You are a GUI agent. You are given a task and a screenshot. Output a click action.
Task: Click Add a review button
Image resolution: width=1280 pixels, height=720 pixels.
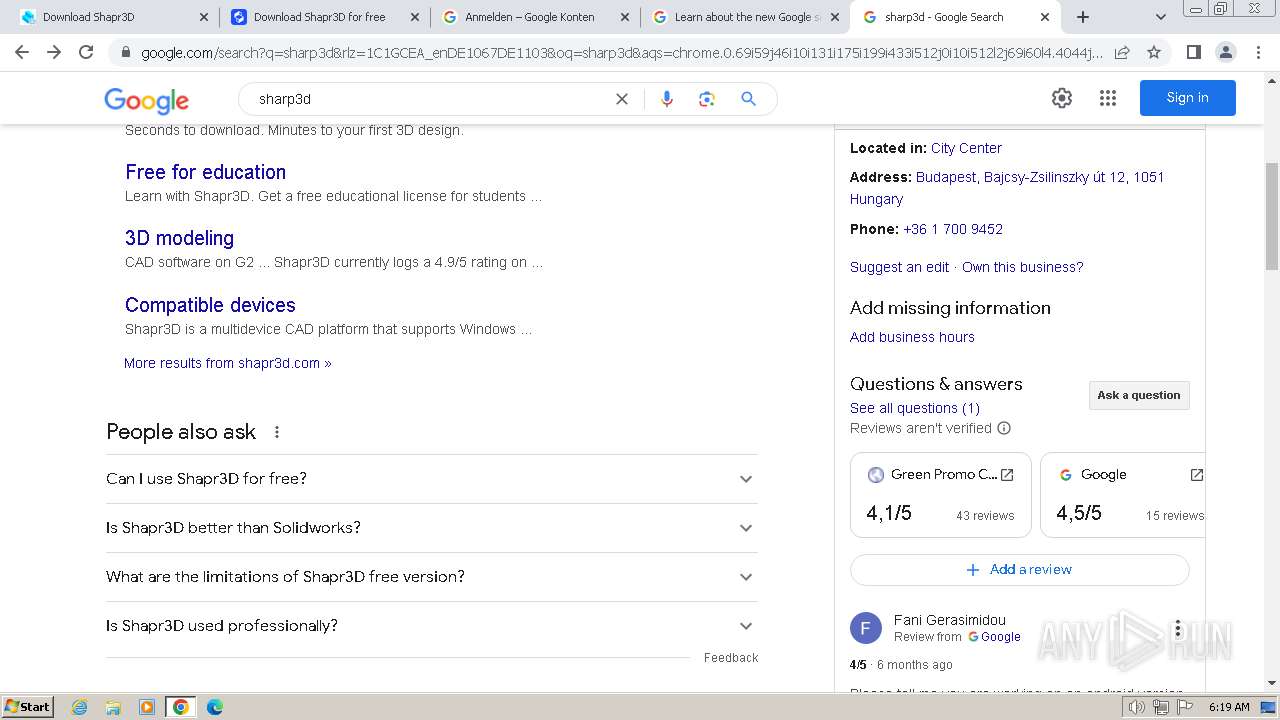1020,570
